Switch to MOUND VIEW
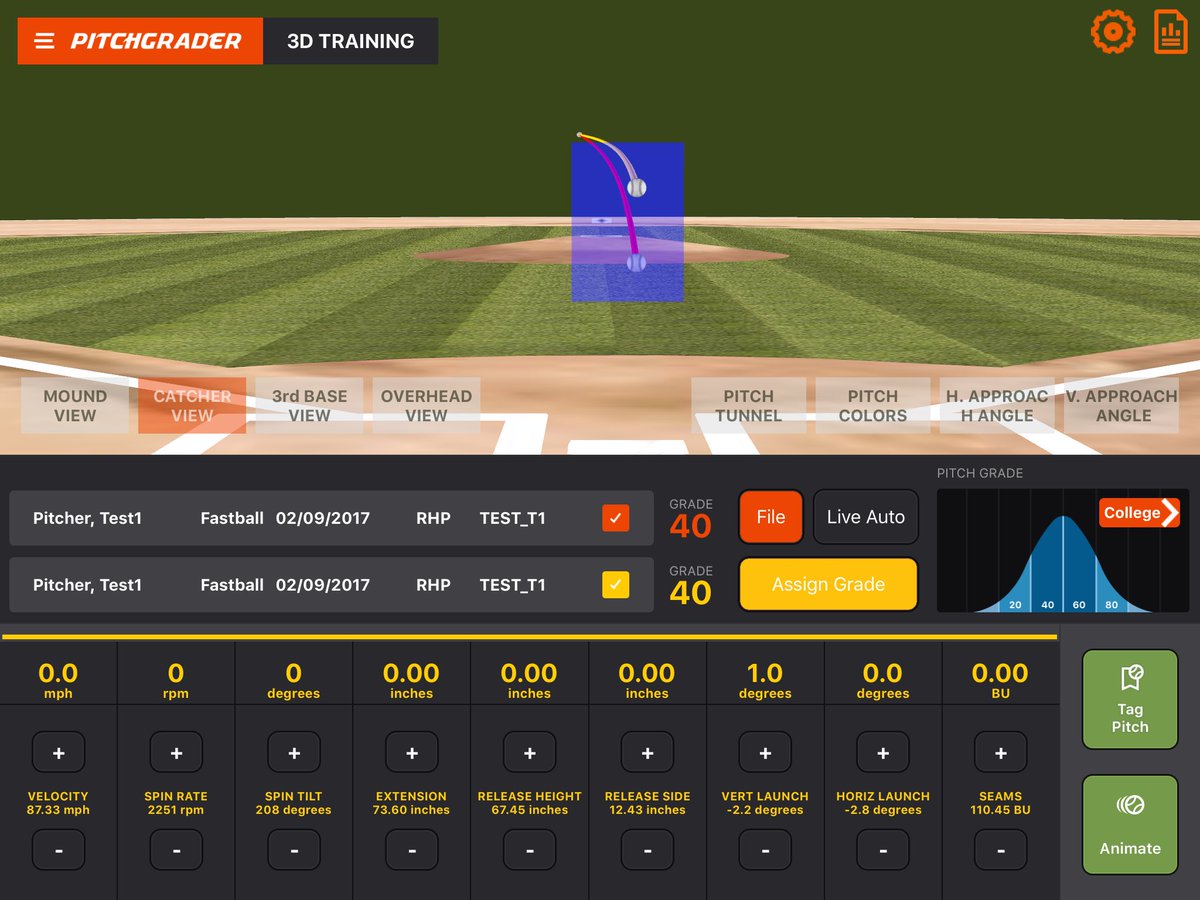The width and height of the screenshot is (1200, 900). [75, 406]
